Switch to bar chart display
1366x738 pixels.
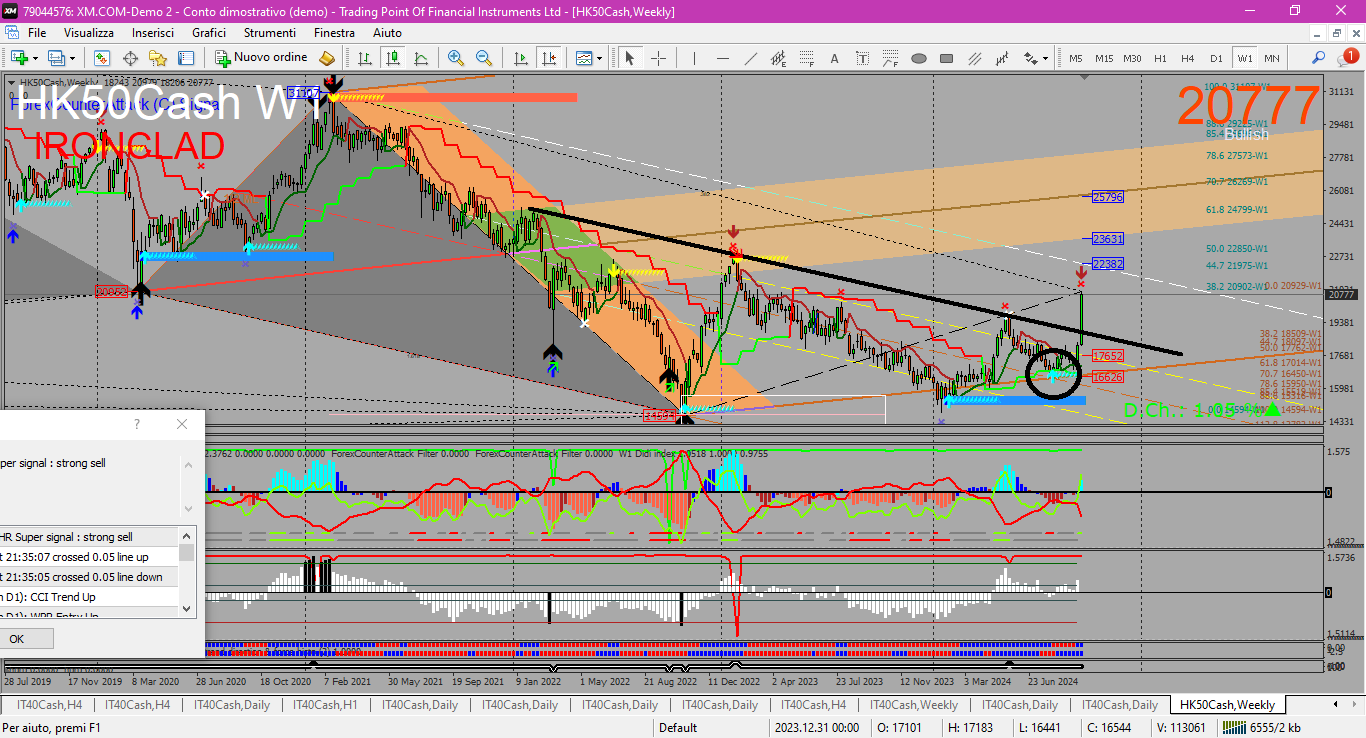pyautogui.click(x=365, y=58)
